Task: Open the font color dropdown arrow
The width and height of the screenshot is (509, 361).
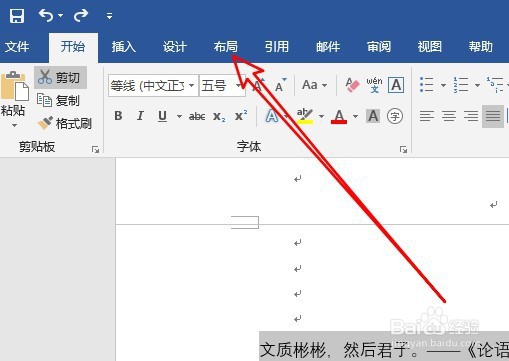Action: click(x=355, y=116)
